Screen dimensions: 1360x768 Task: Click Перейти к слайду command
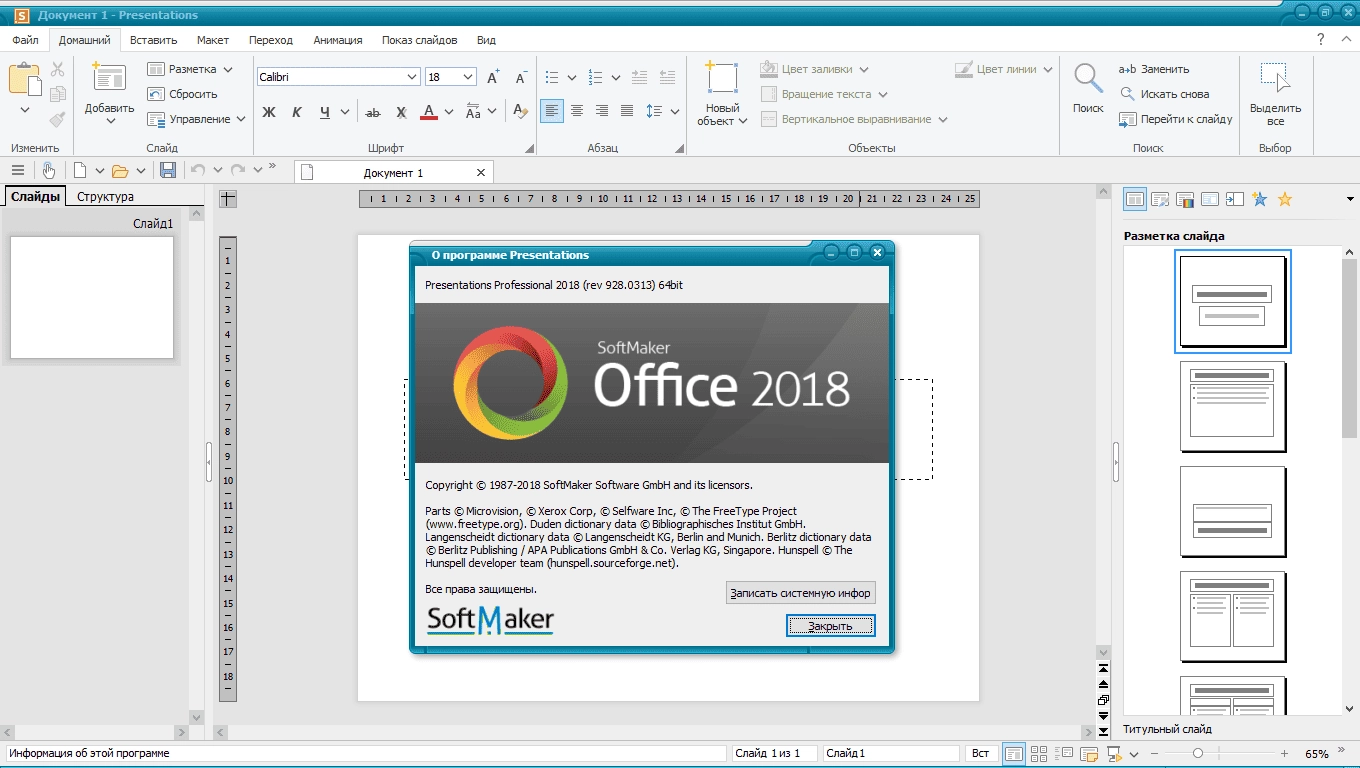pyautogui.click(x=1175, y=119)
